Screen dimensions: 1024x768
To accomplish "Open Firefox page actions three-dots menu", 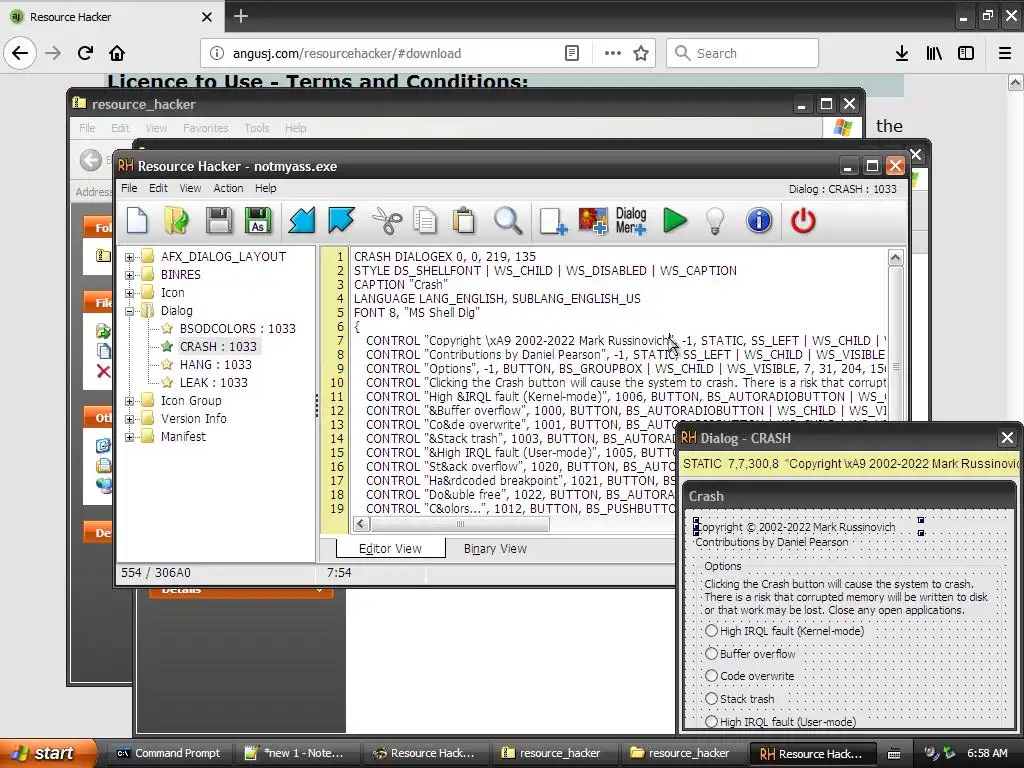I will [x=612, y=53].
